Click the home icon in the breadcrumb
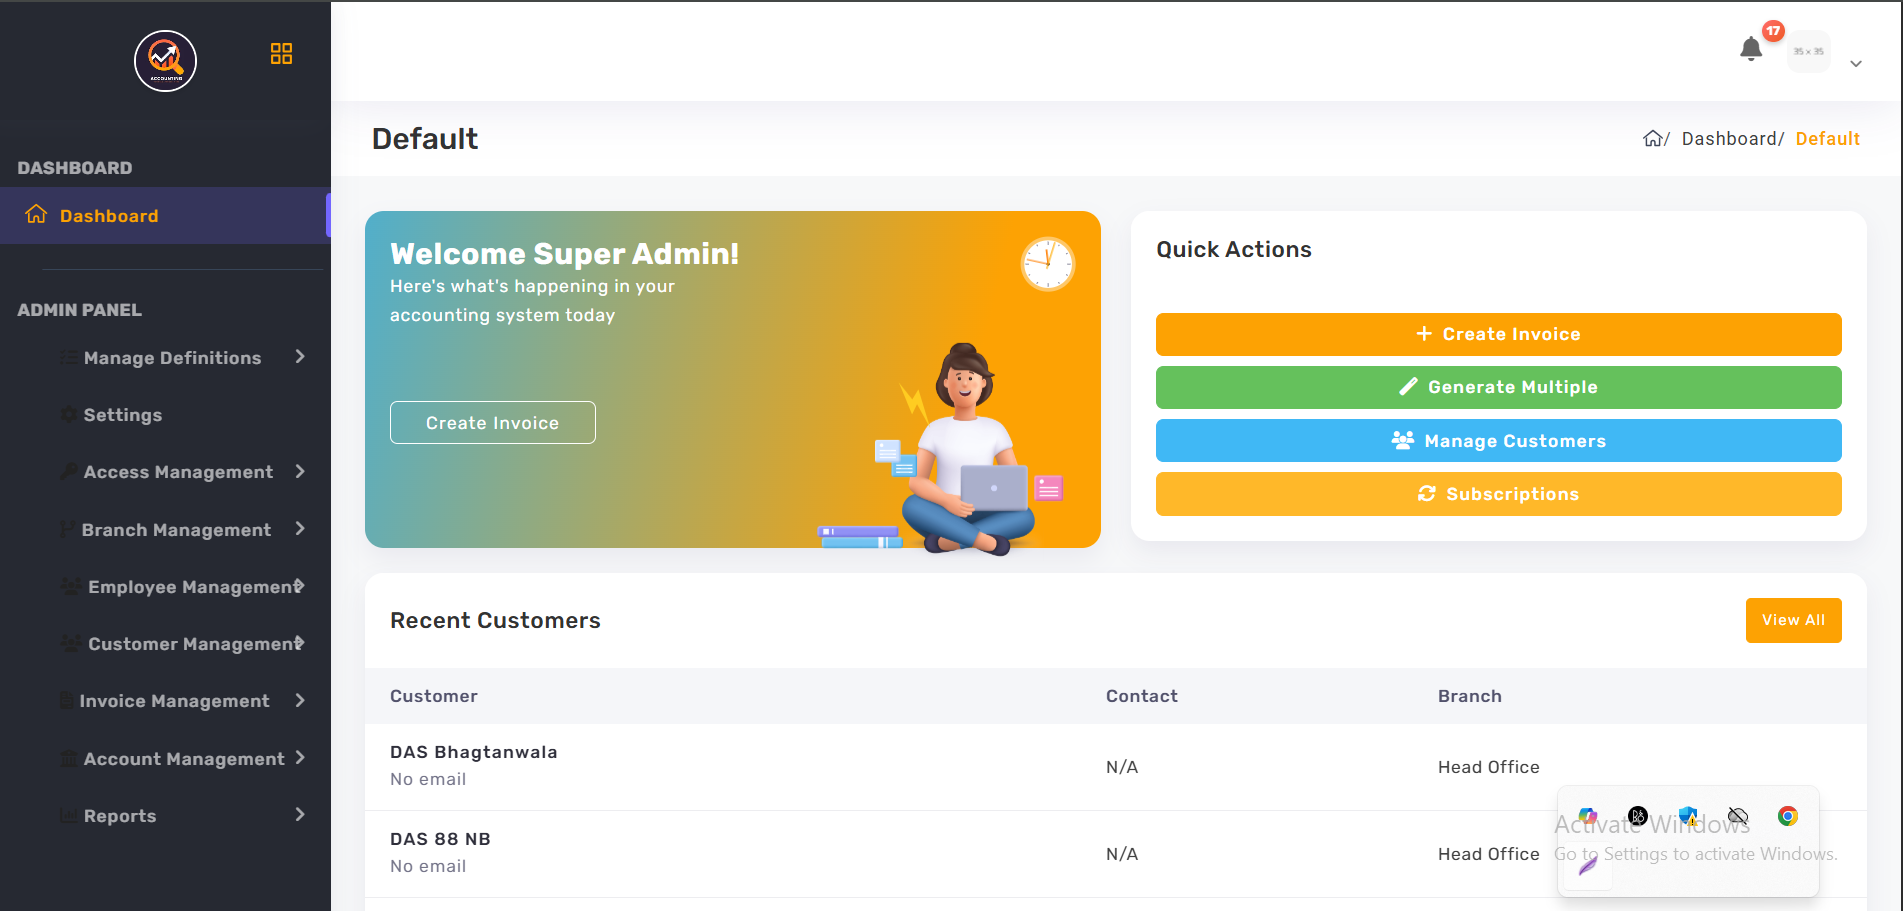 [x=1652, y=139]
